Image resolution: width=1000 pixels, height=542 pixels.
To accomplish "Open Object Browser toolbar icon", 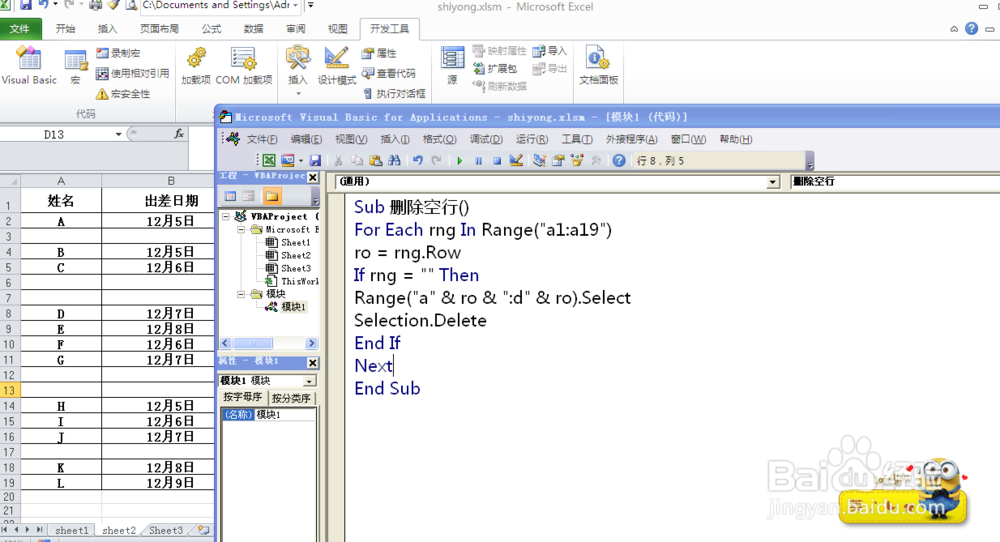I will 577,161.
